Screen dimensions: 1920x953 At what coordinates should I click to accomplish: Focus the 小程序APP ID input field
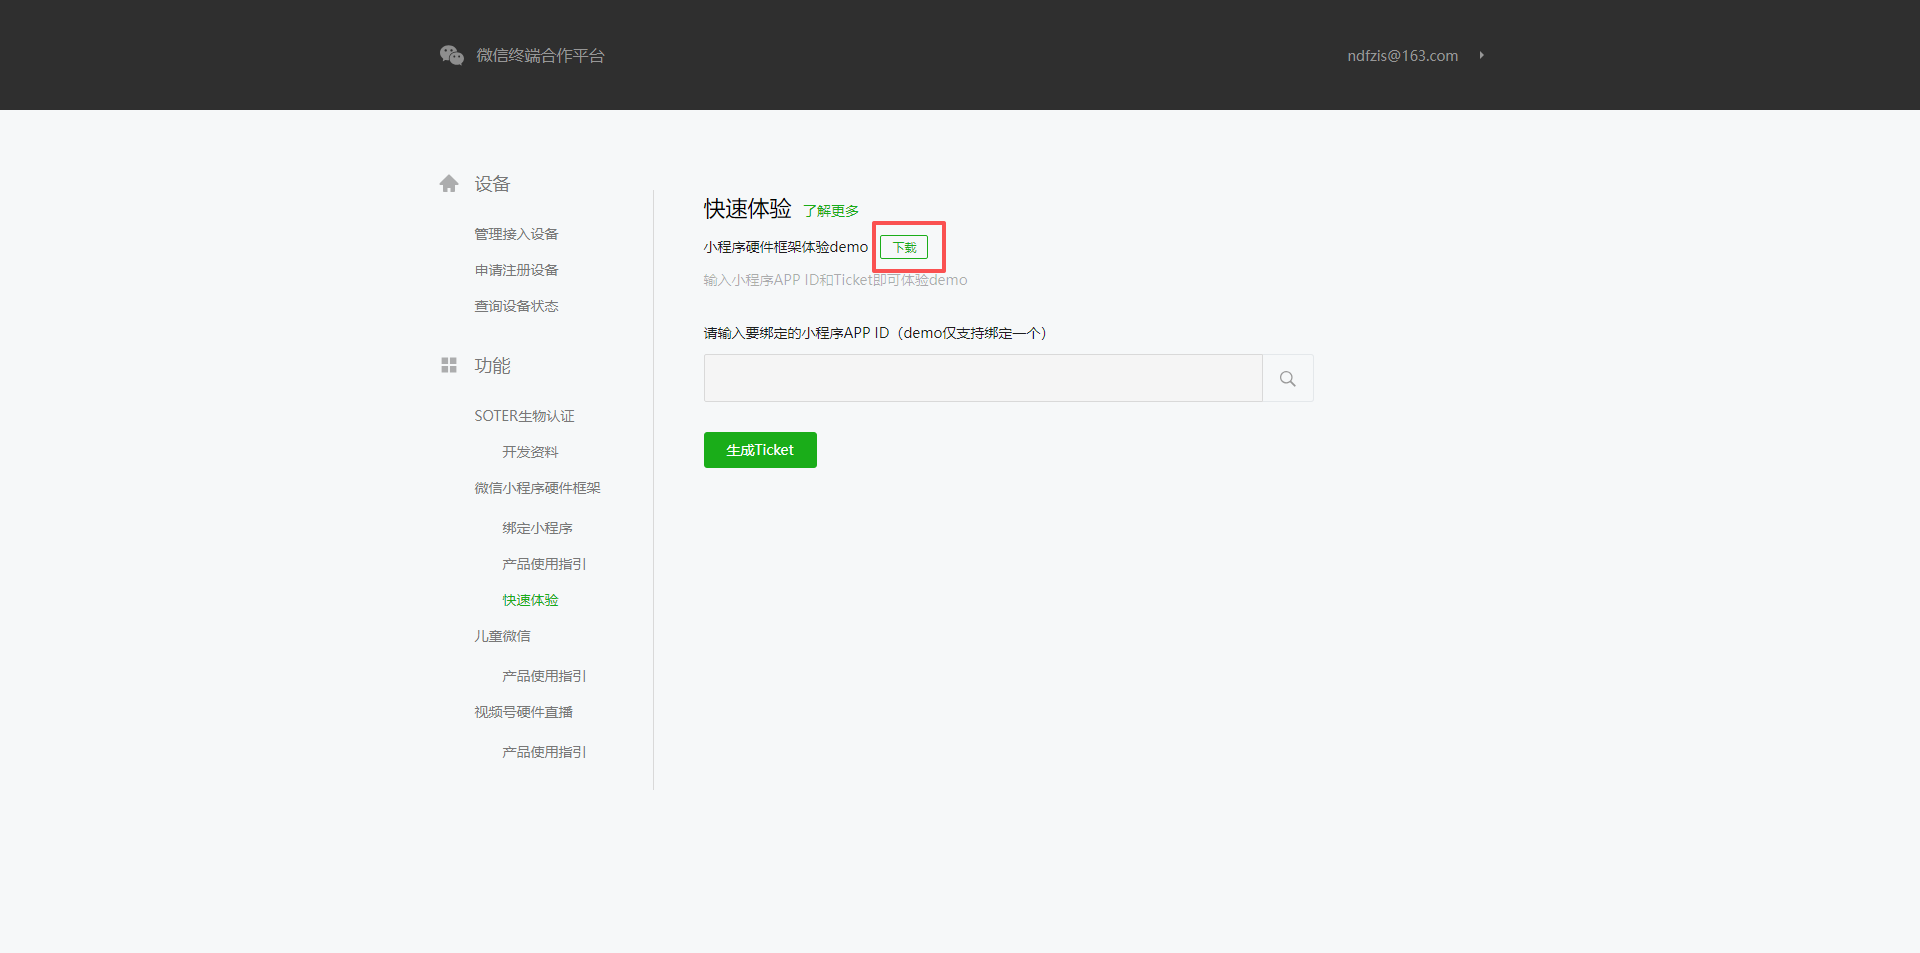pyautogui.click(x=983, y=378)
